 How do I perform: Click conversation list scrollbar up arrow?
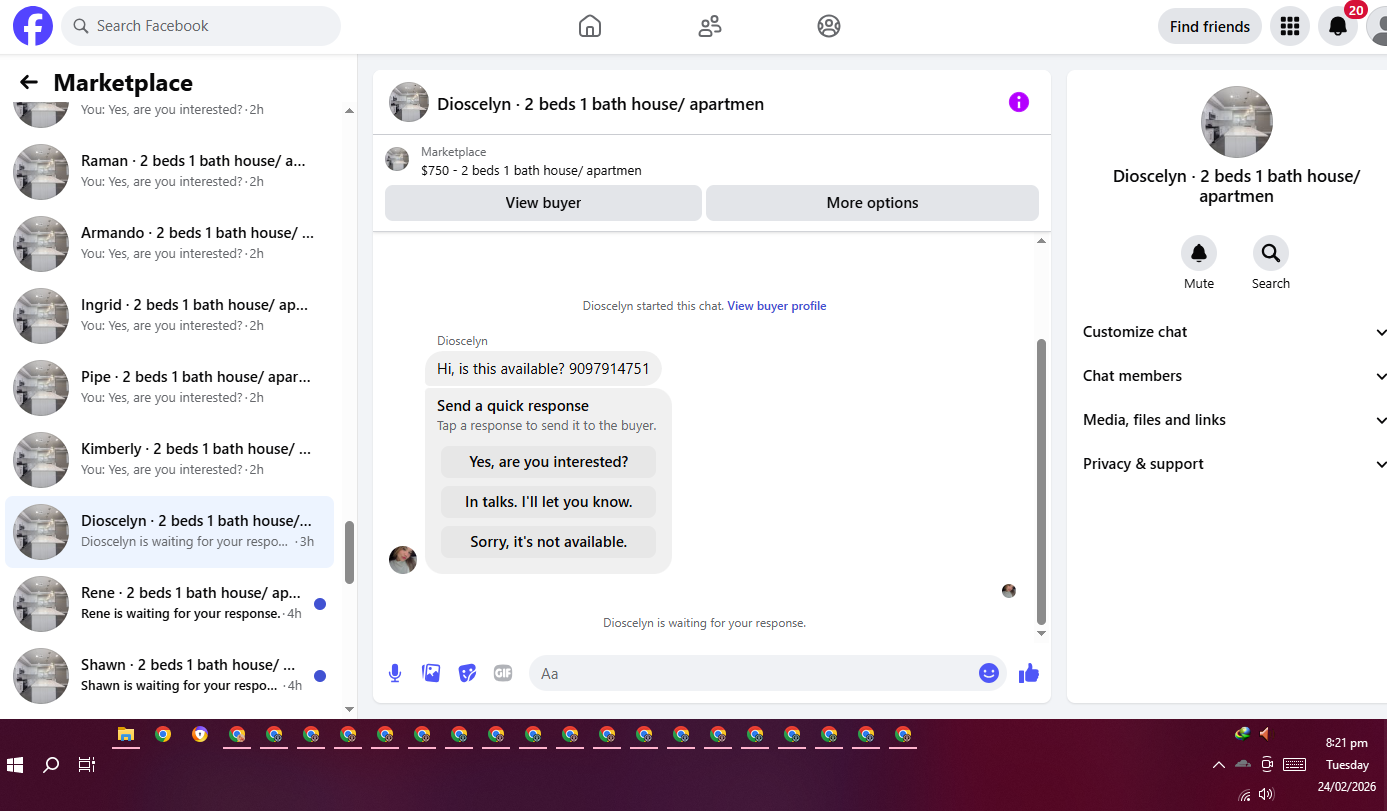pos(349,111)
